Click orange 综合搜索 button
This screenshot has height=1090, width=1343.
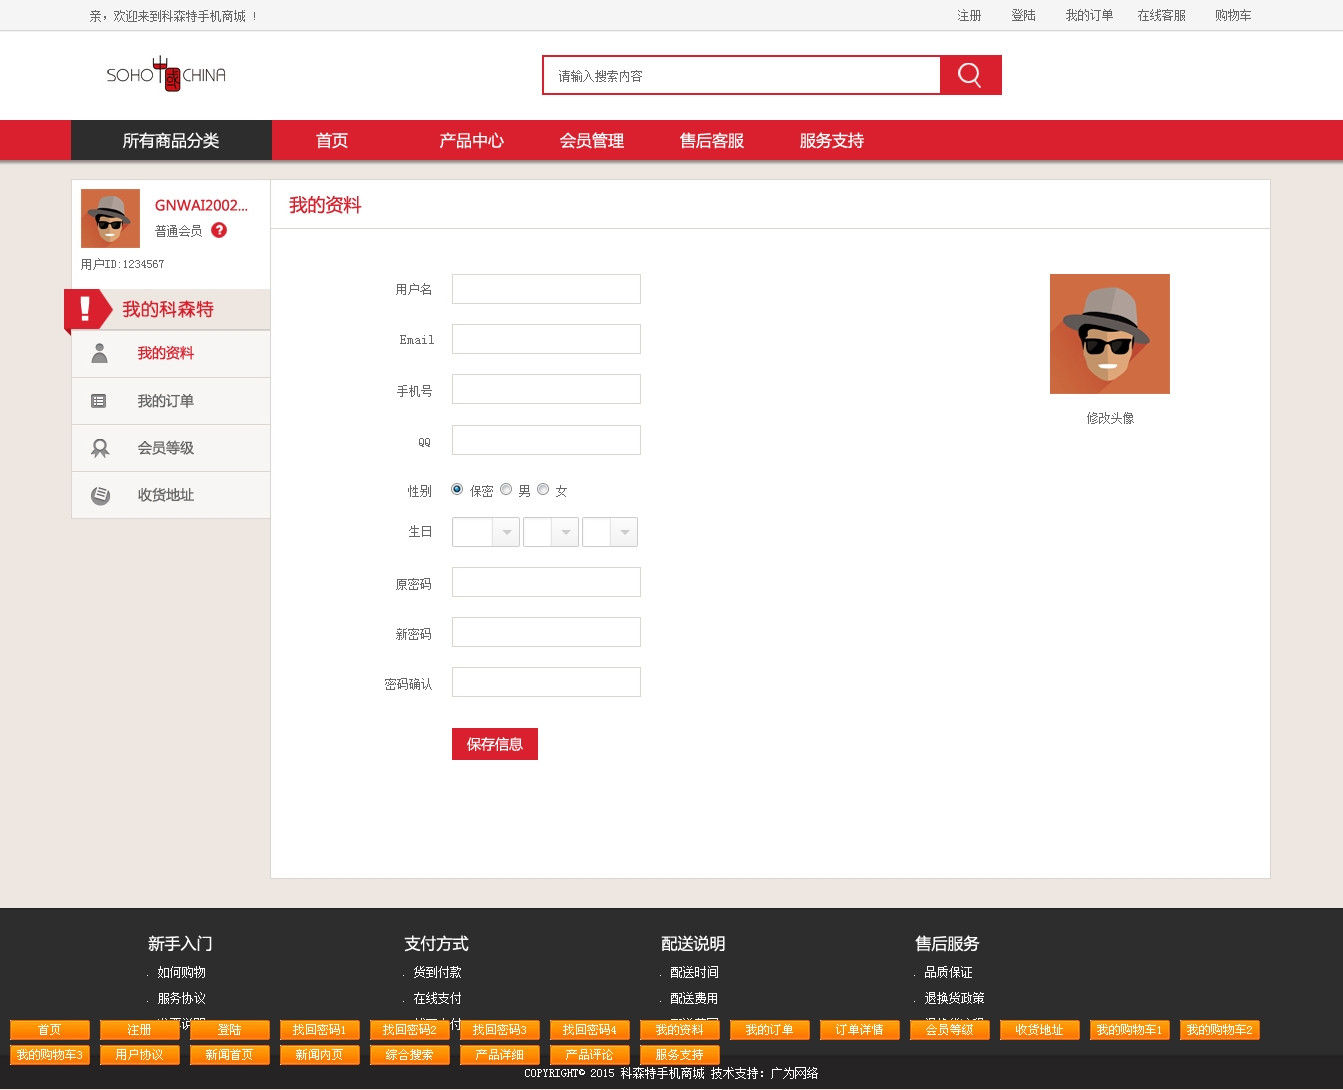(x=410, y=1055)
